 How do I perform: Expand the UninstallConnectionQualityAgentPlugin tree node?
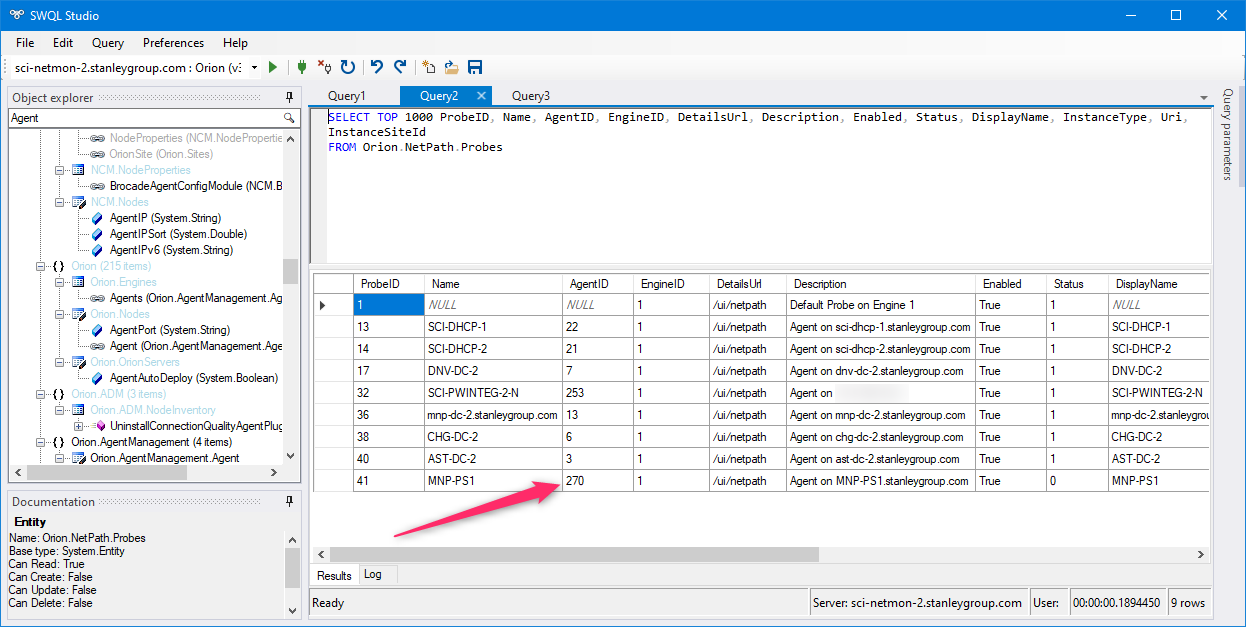[x=78, y=426]
